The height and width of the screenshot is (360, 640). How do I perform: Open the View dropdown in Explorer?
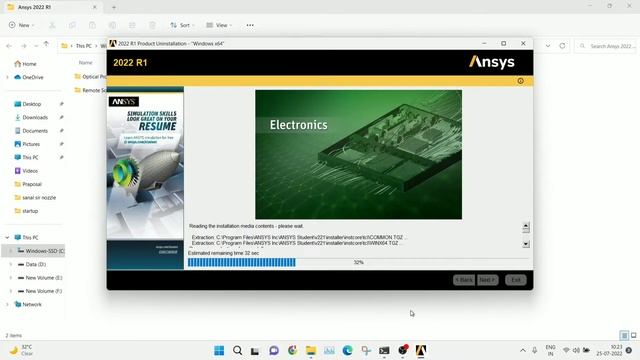coord(219,25)
